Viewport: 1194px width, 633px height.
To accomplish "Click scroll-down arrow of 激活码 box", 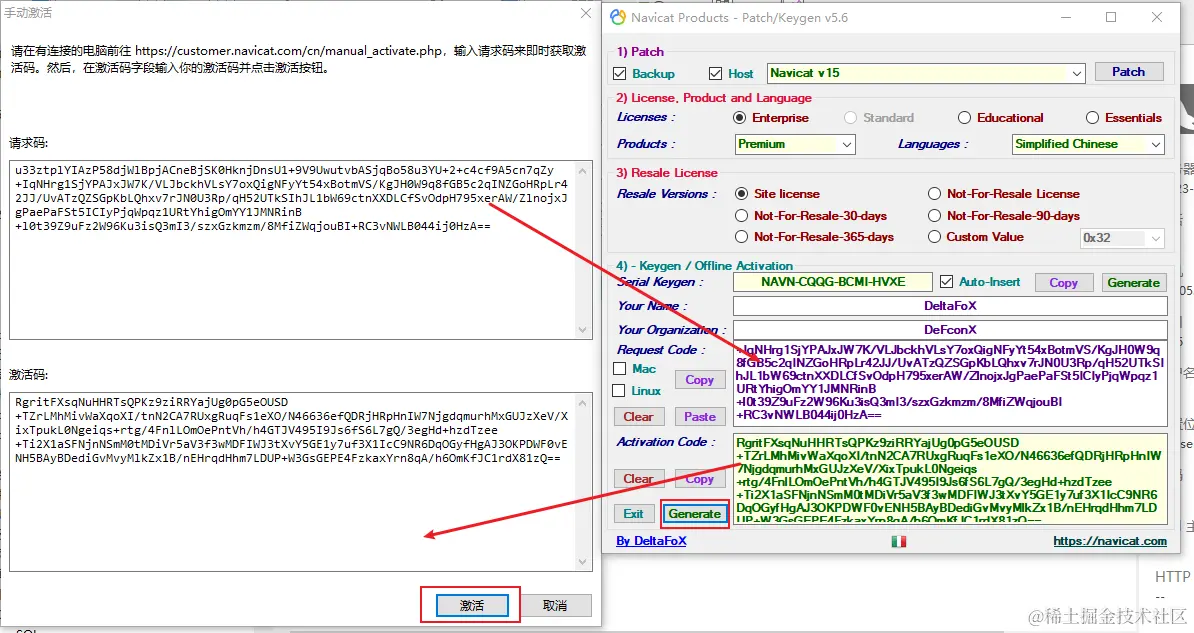I will coord(583,562).
